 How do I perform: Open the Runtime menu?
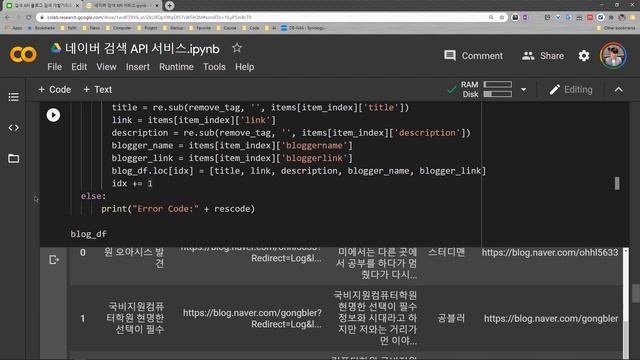(x=176, y=67)
